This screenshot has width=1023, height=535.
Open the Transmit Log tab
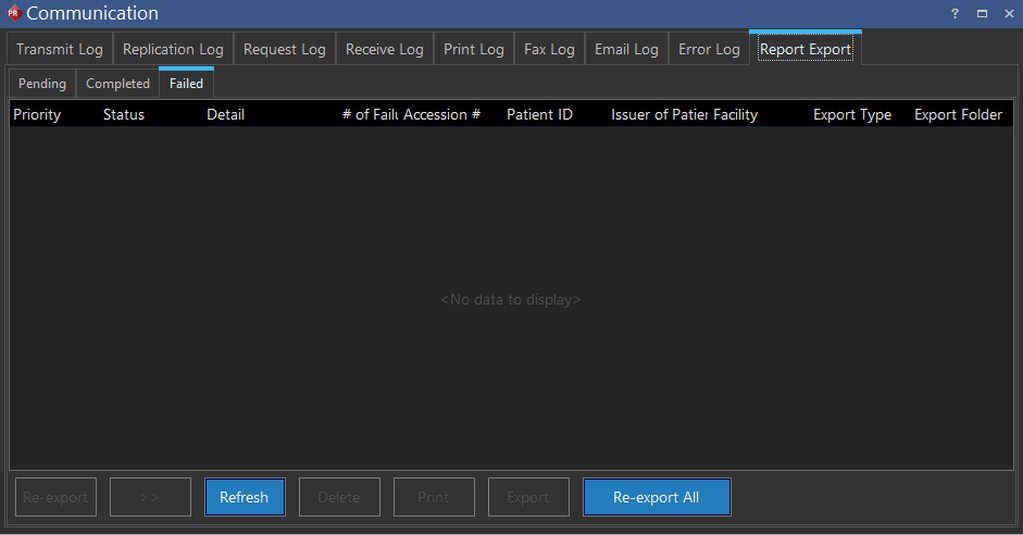pyautogui.click(x=59, y=49)
